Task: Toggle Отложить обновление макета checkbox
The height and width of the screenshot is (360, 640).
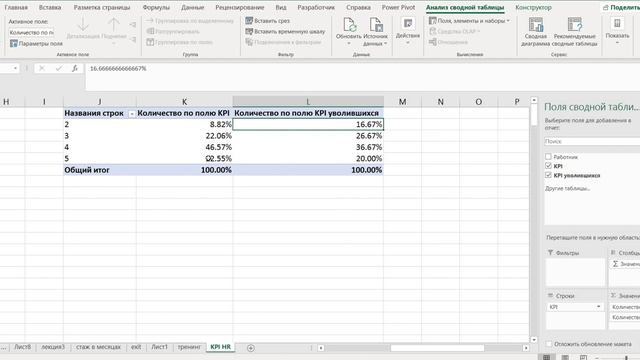Action: pos(549,344)
